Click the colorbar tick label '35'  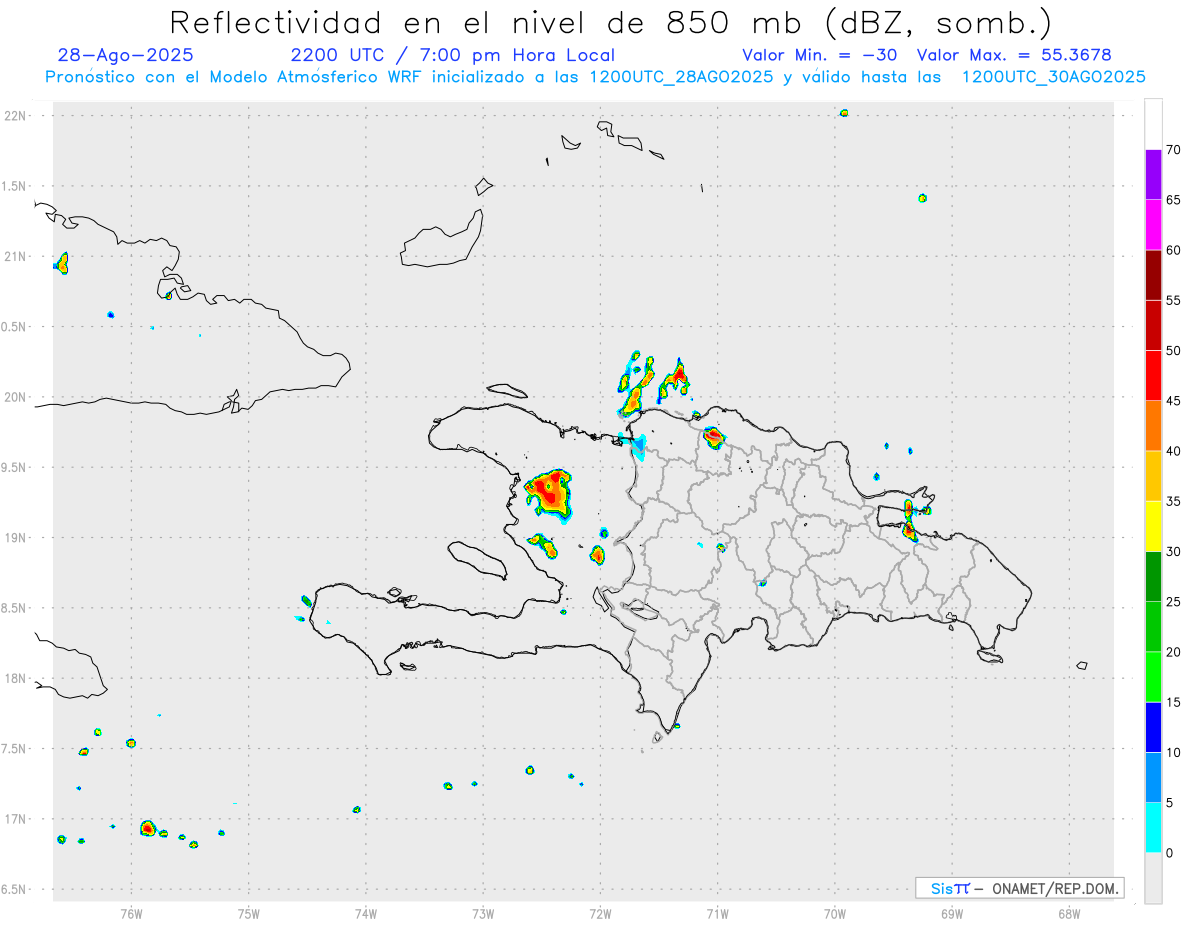(x=1174, y=501)
